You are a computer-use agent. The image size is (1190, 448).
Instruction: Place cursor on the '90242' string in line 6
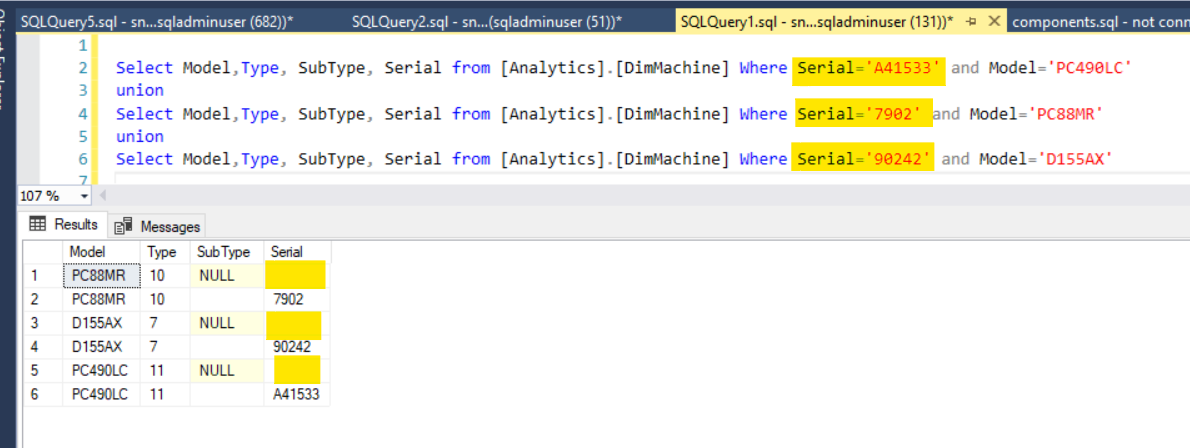coord(900,159)
